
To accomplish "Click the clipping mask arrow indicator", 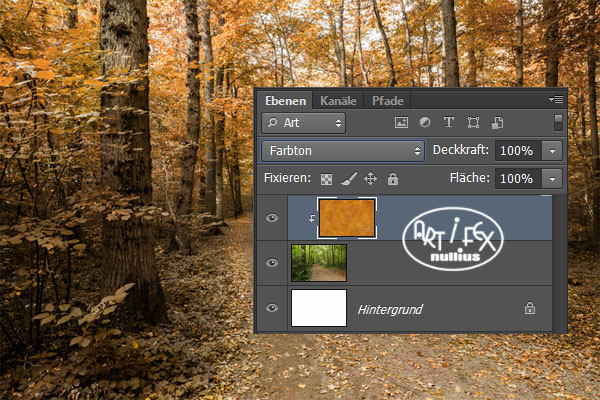I will click(311, 218).
